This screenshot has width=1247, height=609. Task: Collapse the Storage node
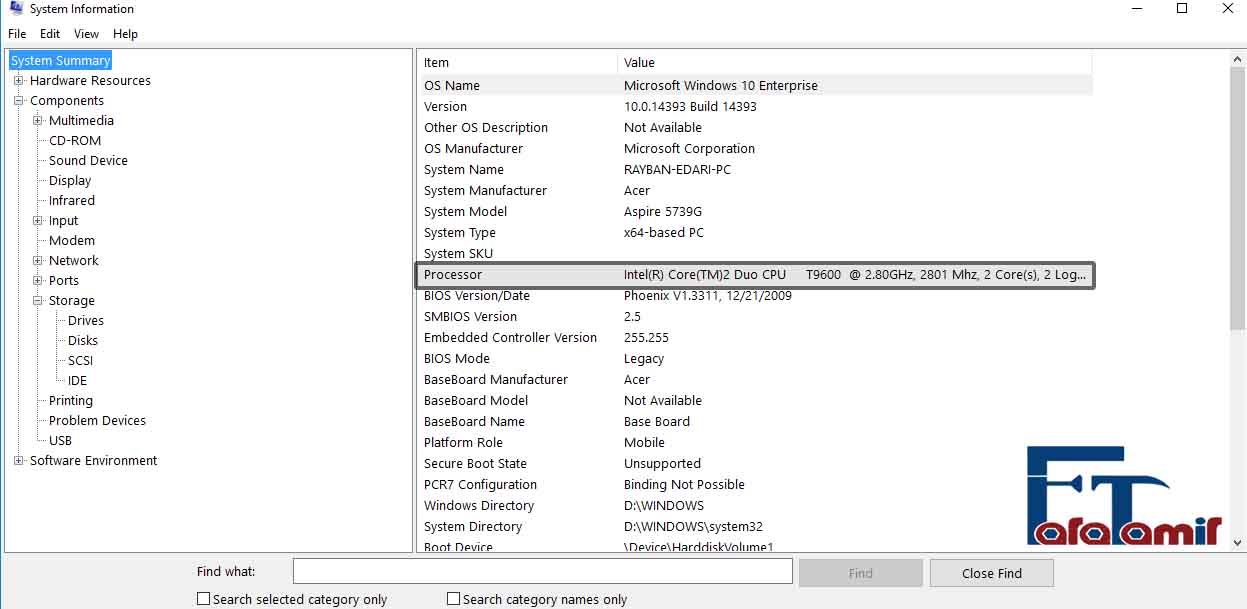tap(38, 301)
